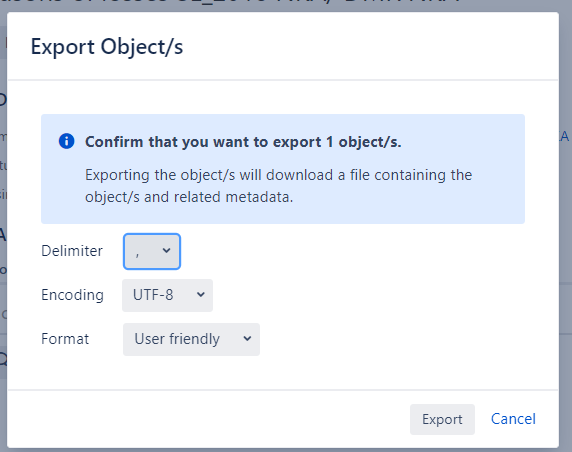Select the UTF-8 text value
572x452 pixels.
tap(153, 295)
